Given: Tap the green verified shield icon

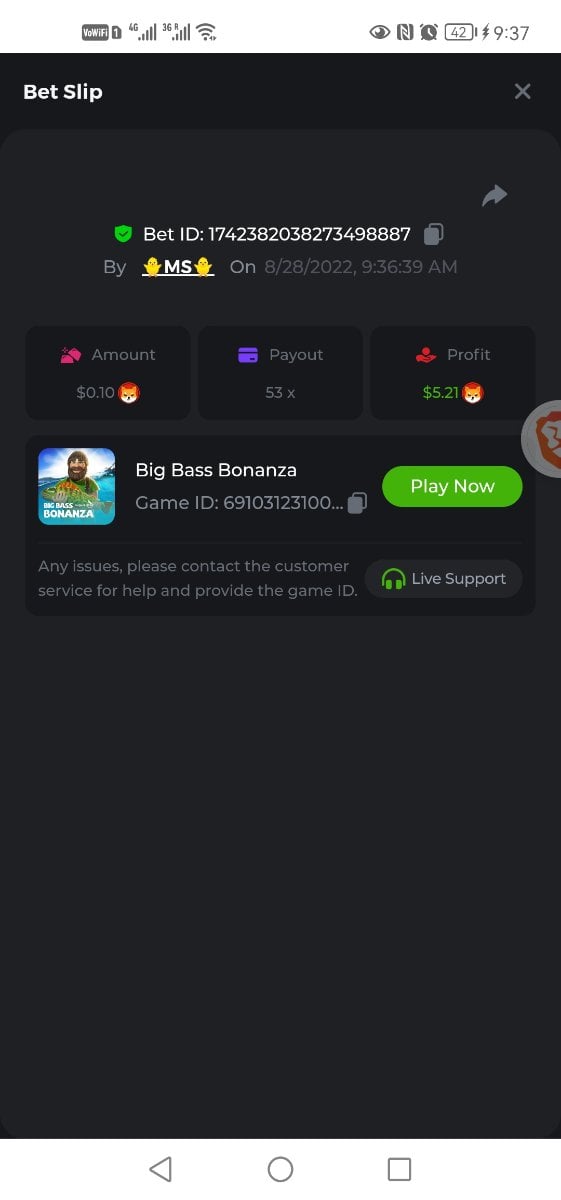Looking at the screenshot, I should [x=123, y=234].
